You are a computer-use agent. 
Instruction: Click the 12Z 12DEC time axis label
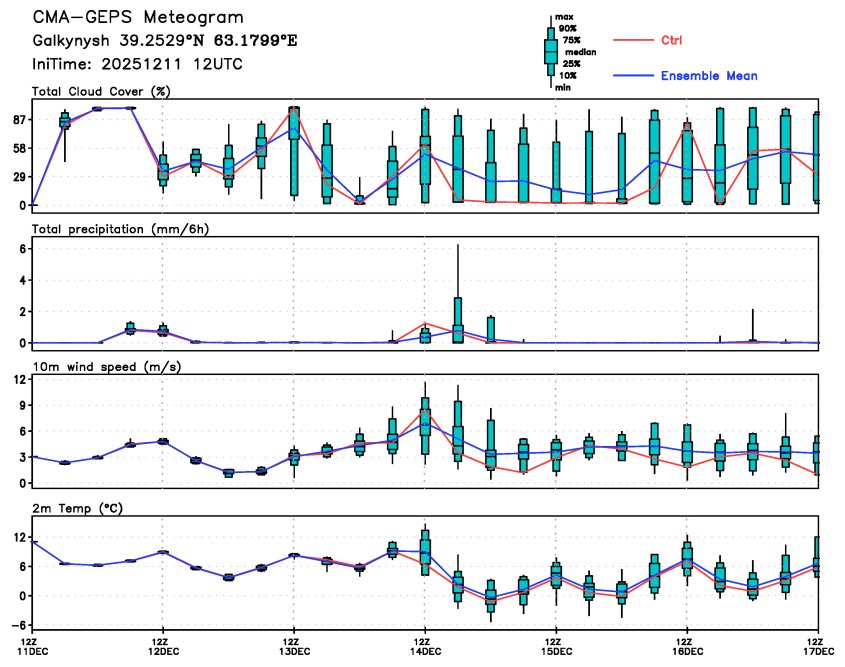coord(165,647)
